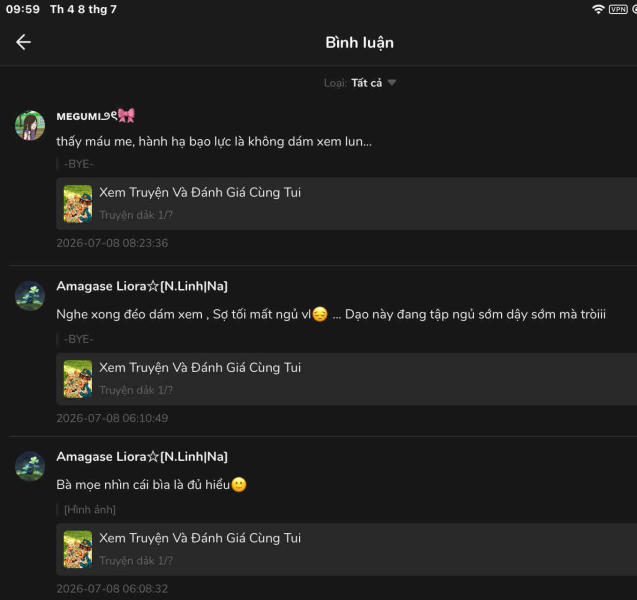The height and width of the screenshot is (600, 637).
Task: Tap the VPN status indicator
Action: [x=618, y=9]
